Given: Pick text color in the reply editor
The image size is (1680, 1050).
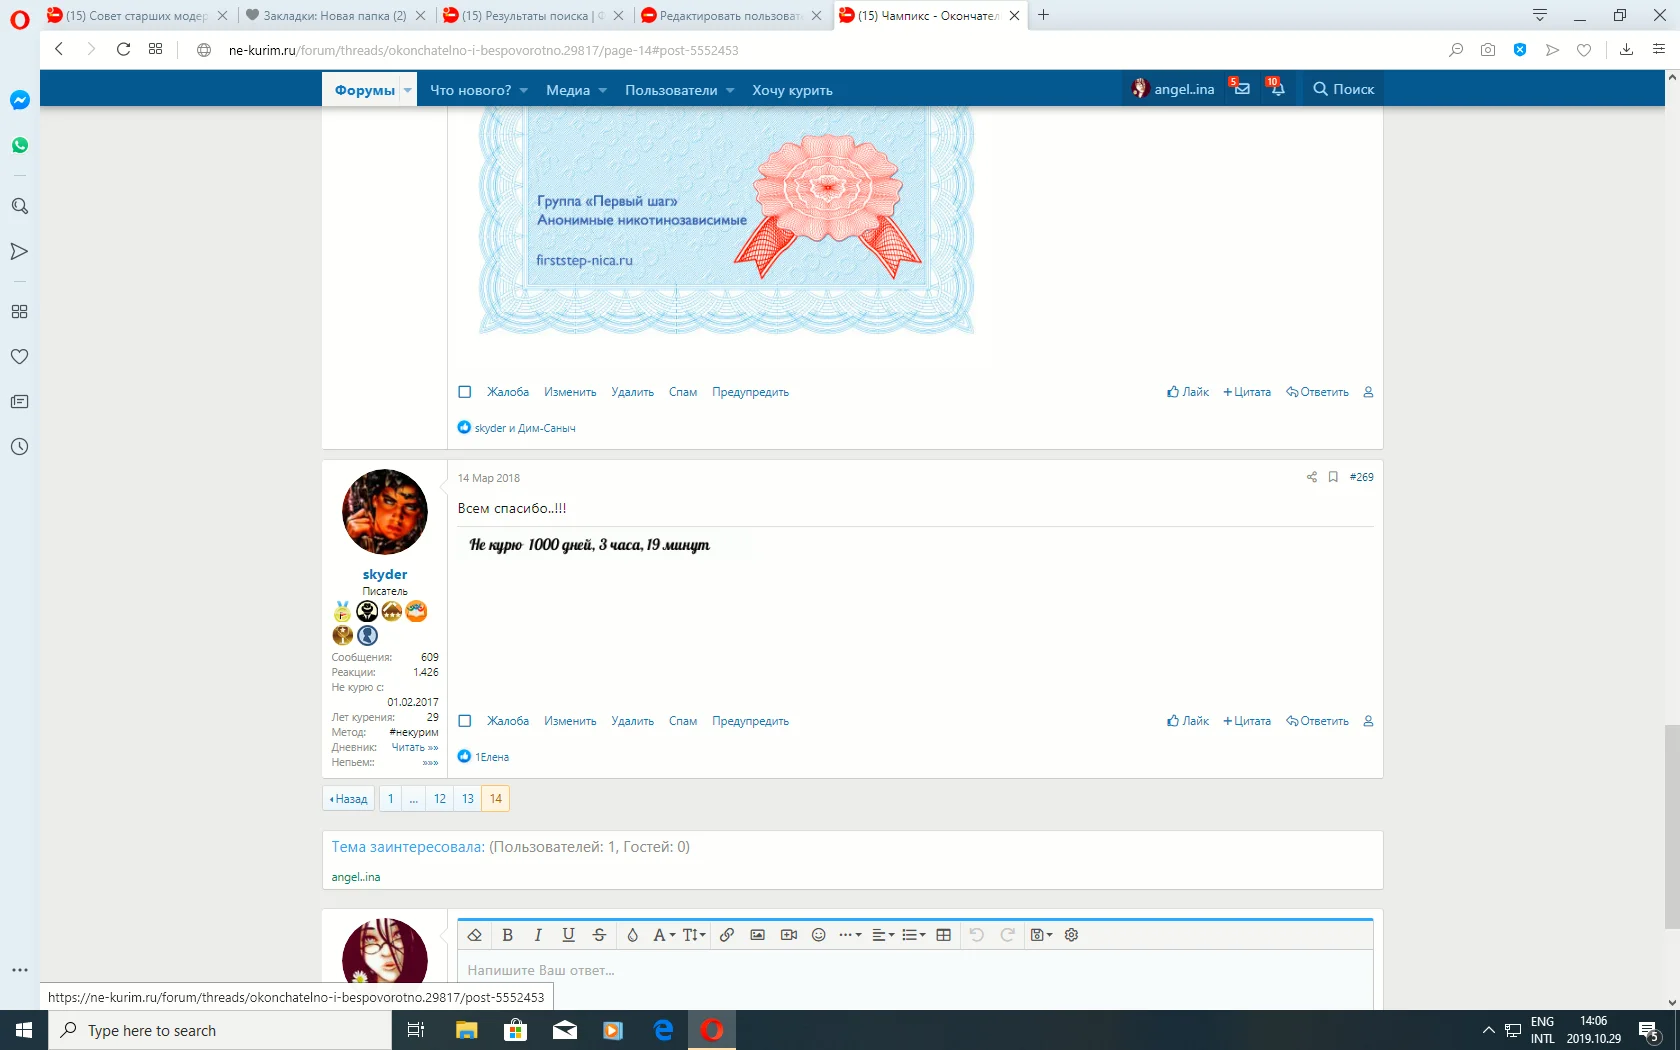Looking at the screenshot, I should 632,935.
